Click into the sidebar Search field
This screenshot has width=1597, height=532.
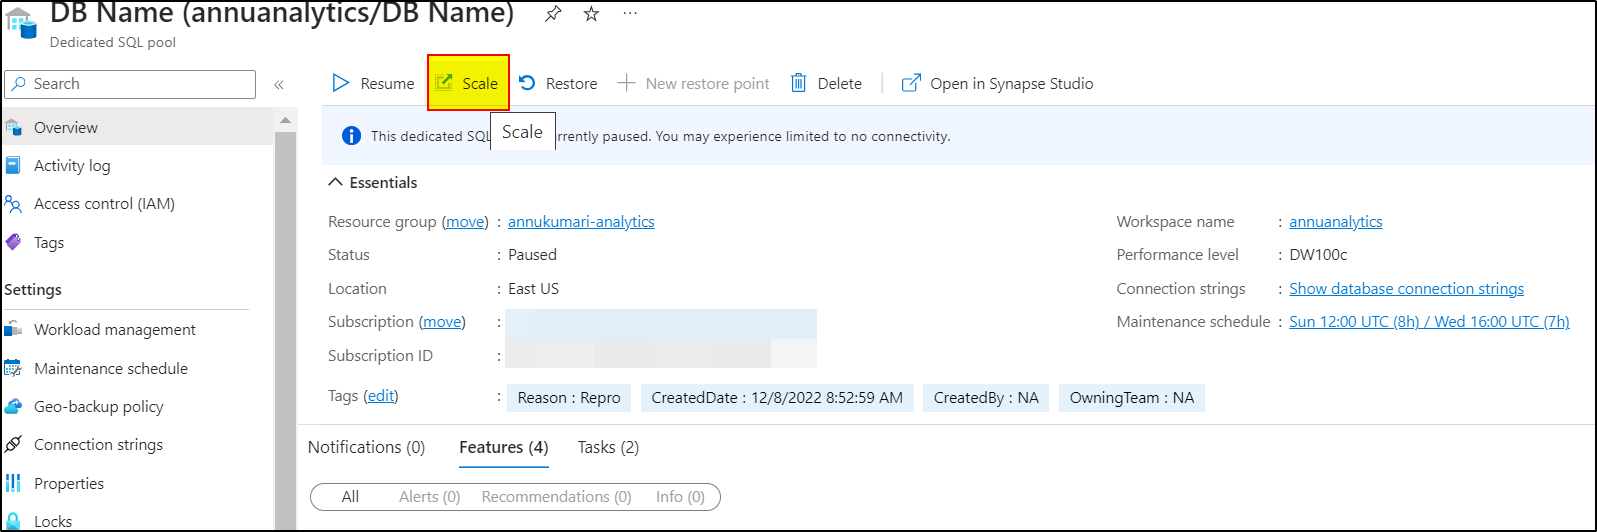pyautogui.click(x=130, y=84)
